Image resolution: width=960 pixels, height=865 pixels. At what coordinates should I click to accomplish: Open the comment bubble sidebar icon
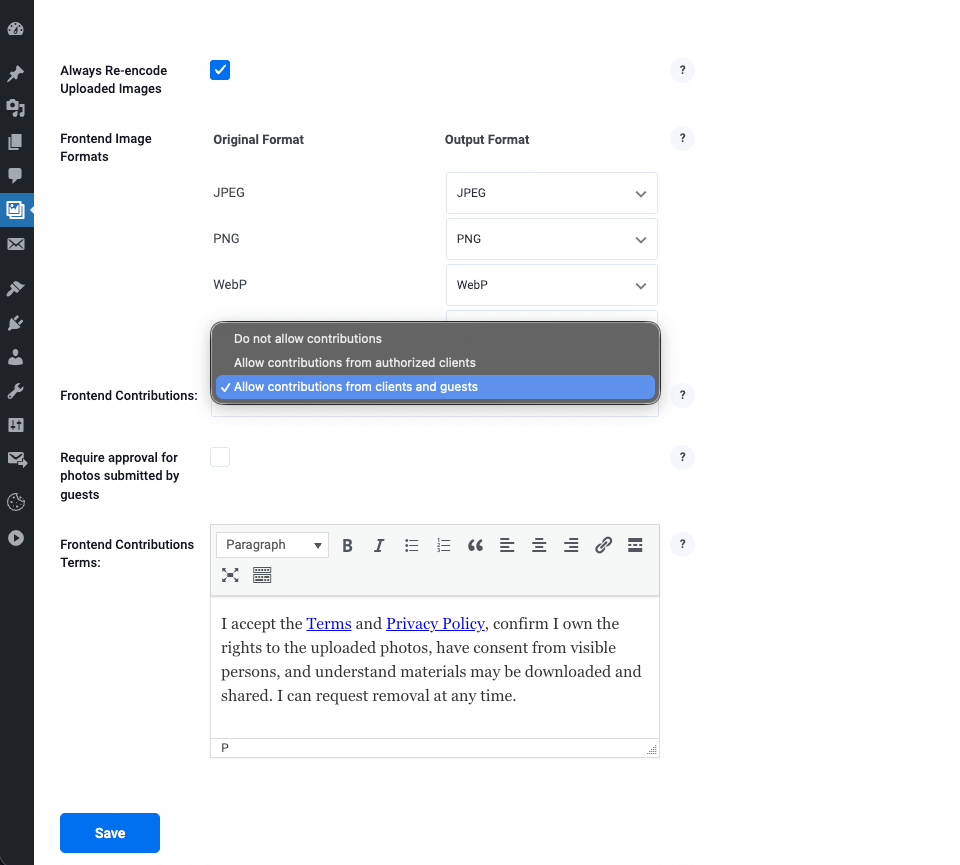click(16, 176)
